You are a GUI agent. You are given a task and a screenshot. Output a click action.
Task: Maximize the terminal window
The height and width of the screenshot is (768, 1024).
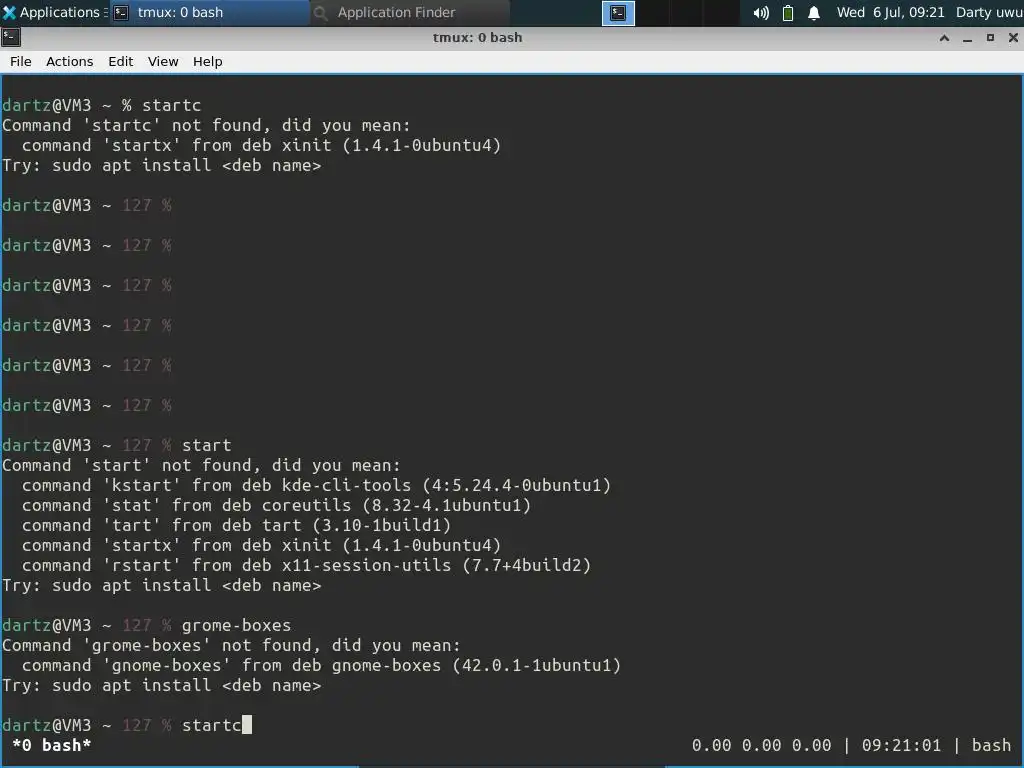[990, 38]
